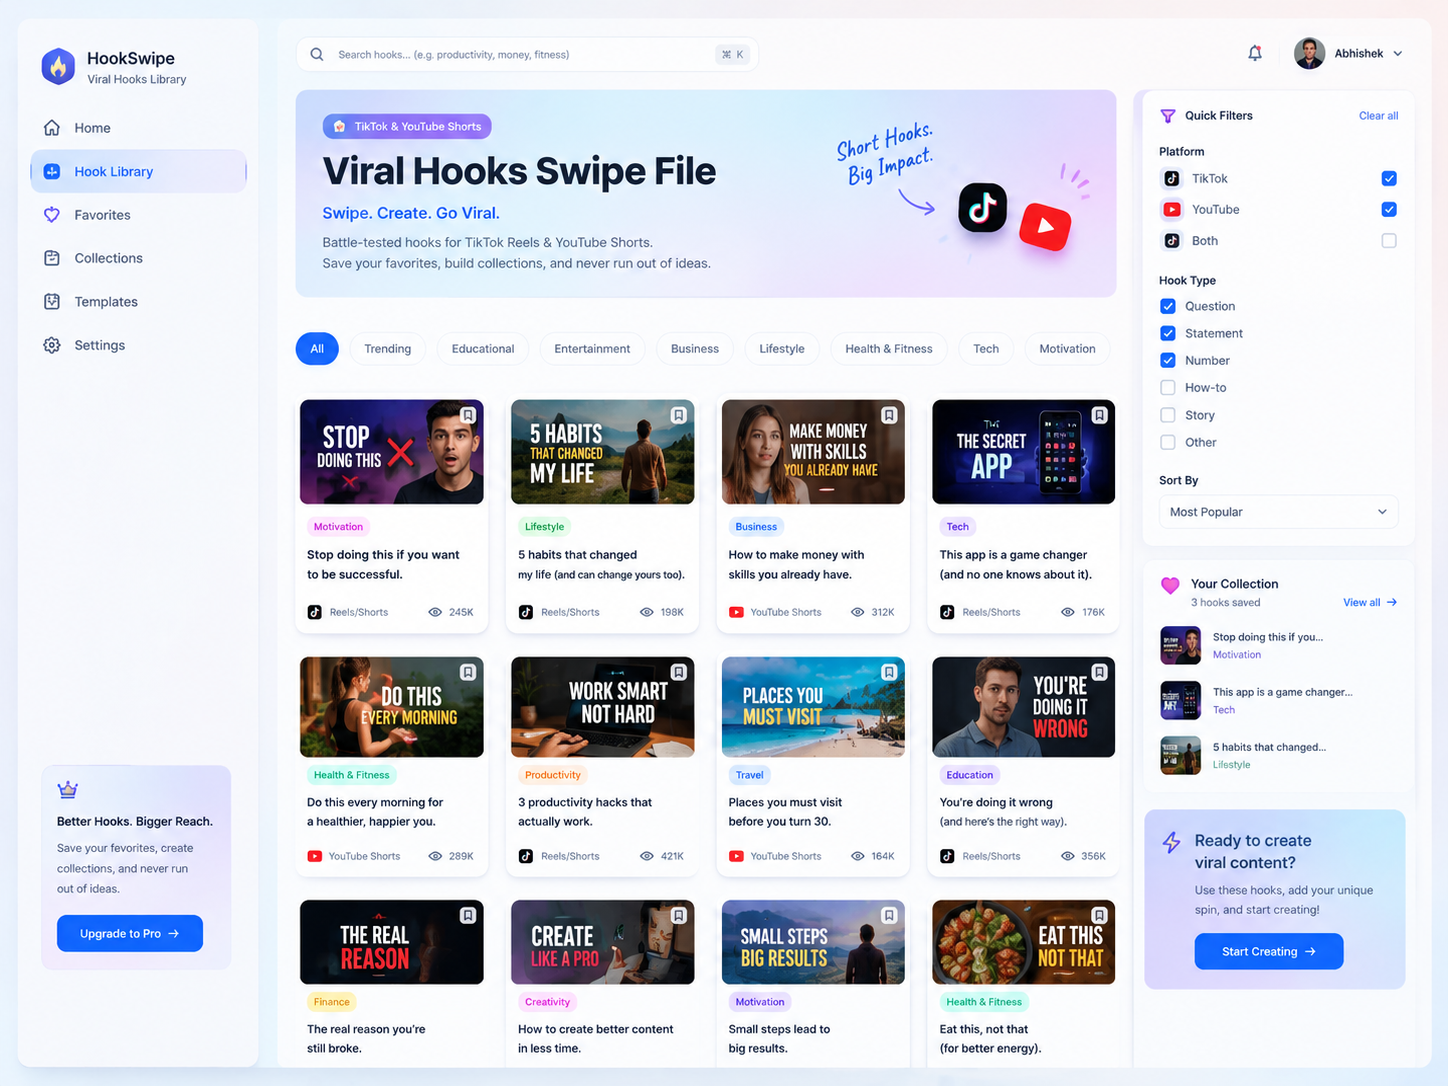Screen dimensions: 1448x1086
Task: Open the 'Small Steps Big Results' thumbnail
Action: click(813, 942)
